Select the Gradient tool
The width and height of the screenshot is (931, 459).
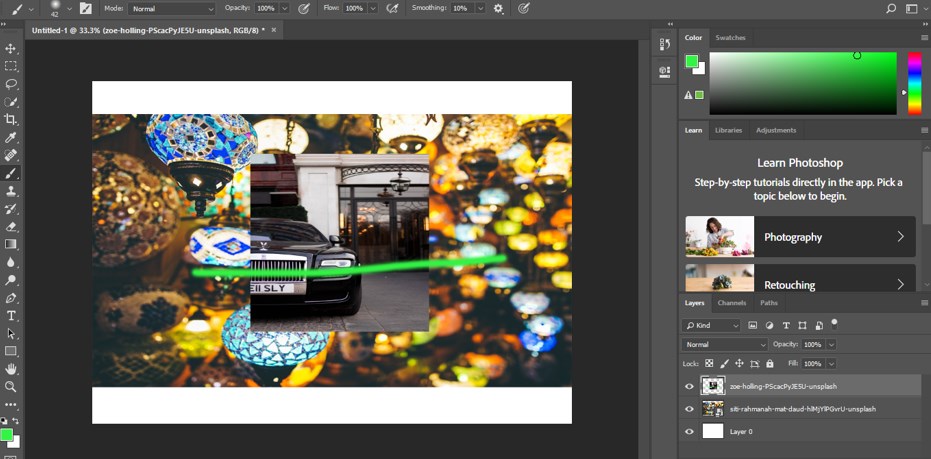[x=10, y=244]
